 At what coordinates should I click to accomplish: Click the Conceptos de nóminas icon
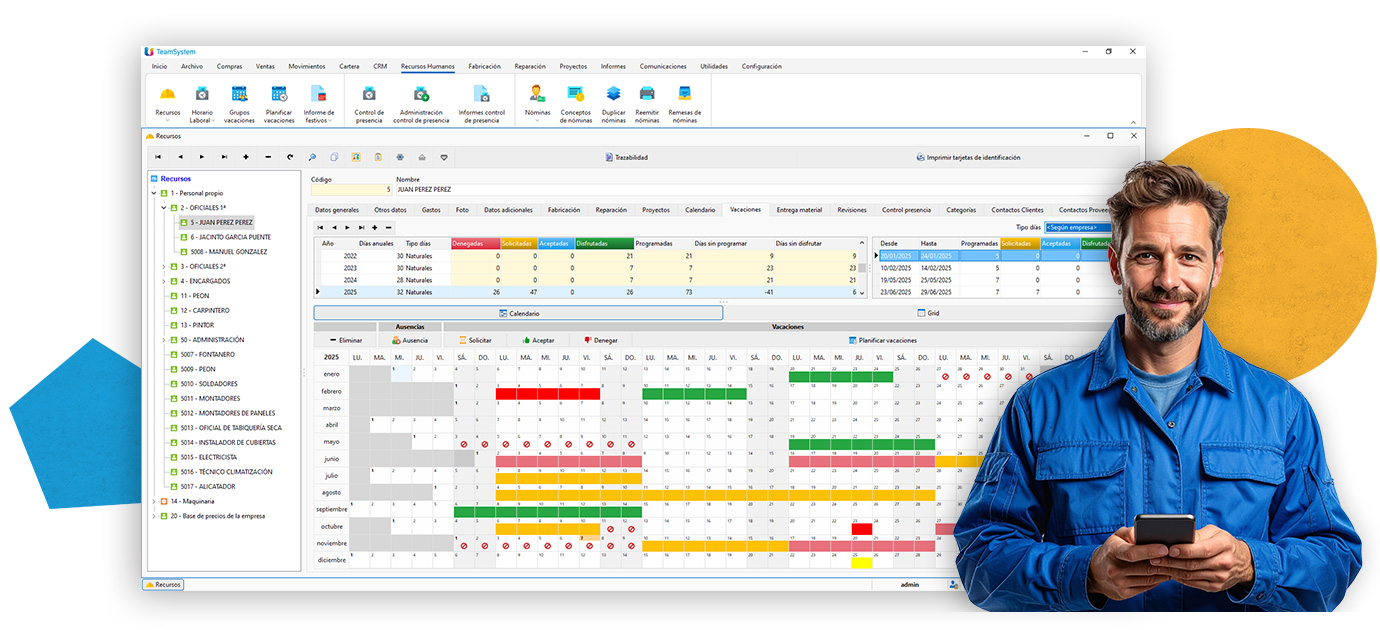click(576, 95)
